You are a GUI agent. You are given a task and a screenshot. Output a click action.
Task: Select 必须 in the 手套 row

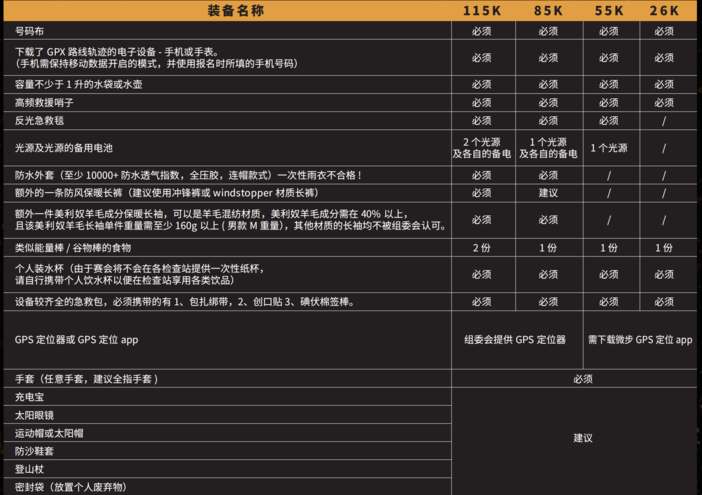coord(583,379)
